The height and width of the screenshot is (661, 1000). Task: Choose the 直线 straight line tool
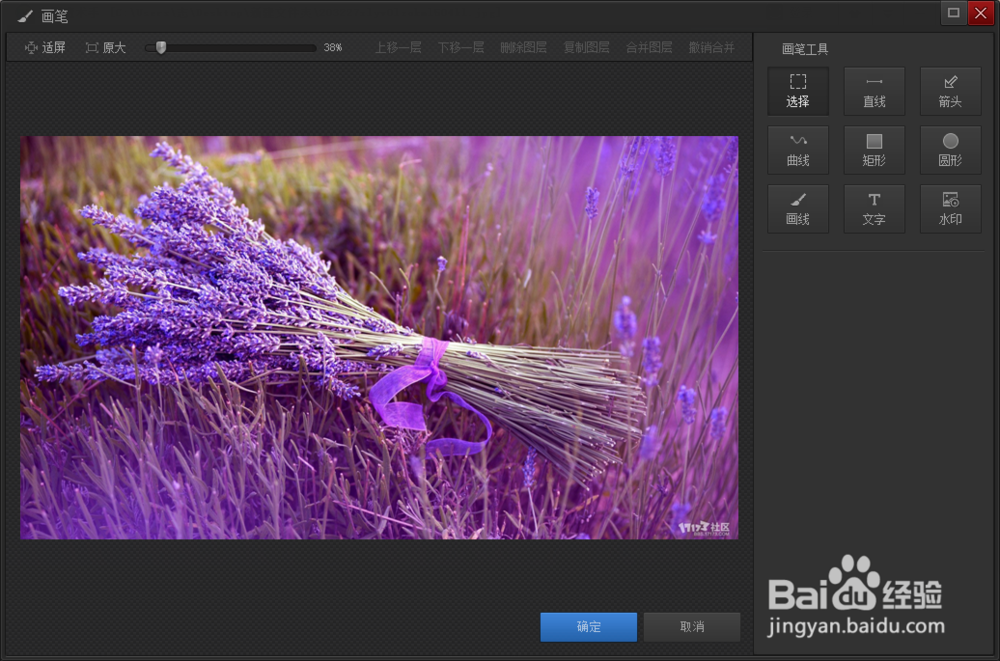(x=874, y=91)
